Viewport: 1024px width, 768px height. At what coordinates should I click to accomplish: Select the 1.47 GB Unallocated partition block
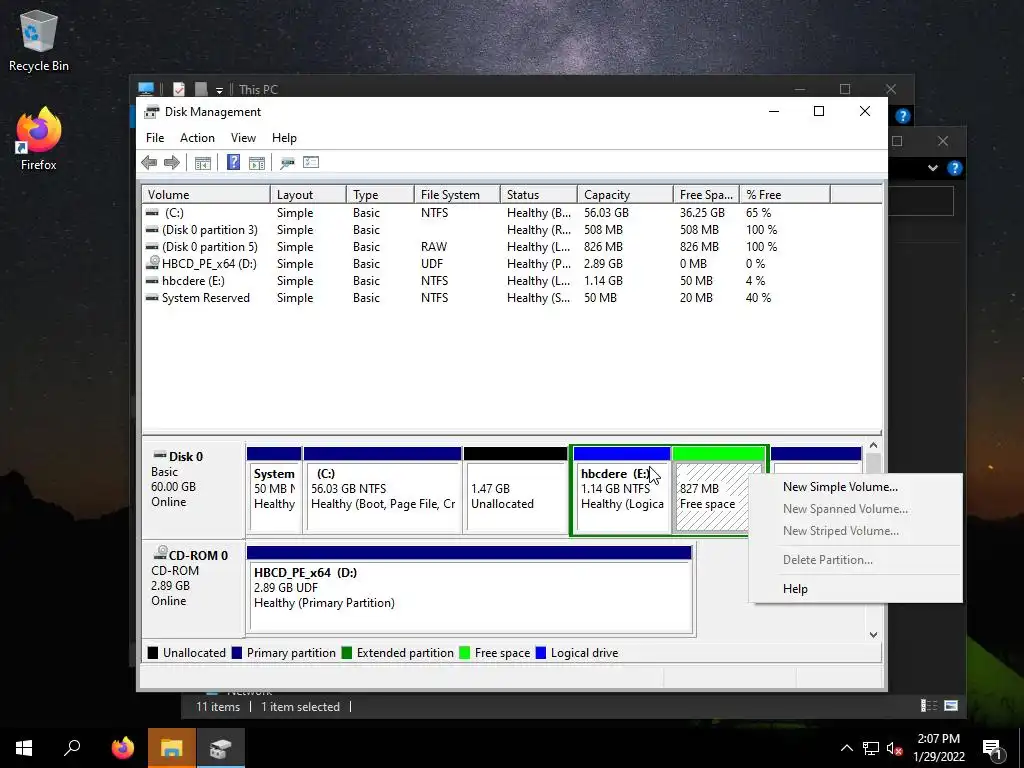pos(515,490)
